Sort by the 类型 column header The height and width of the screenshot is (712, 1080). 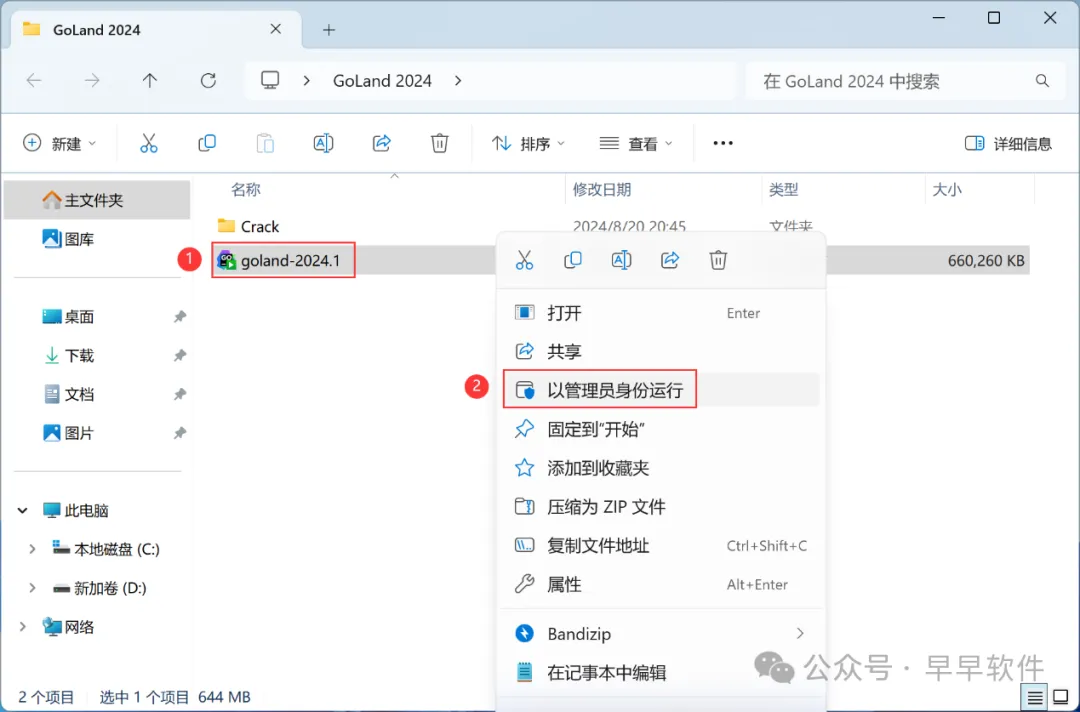(784, 189)
